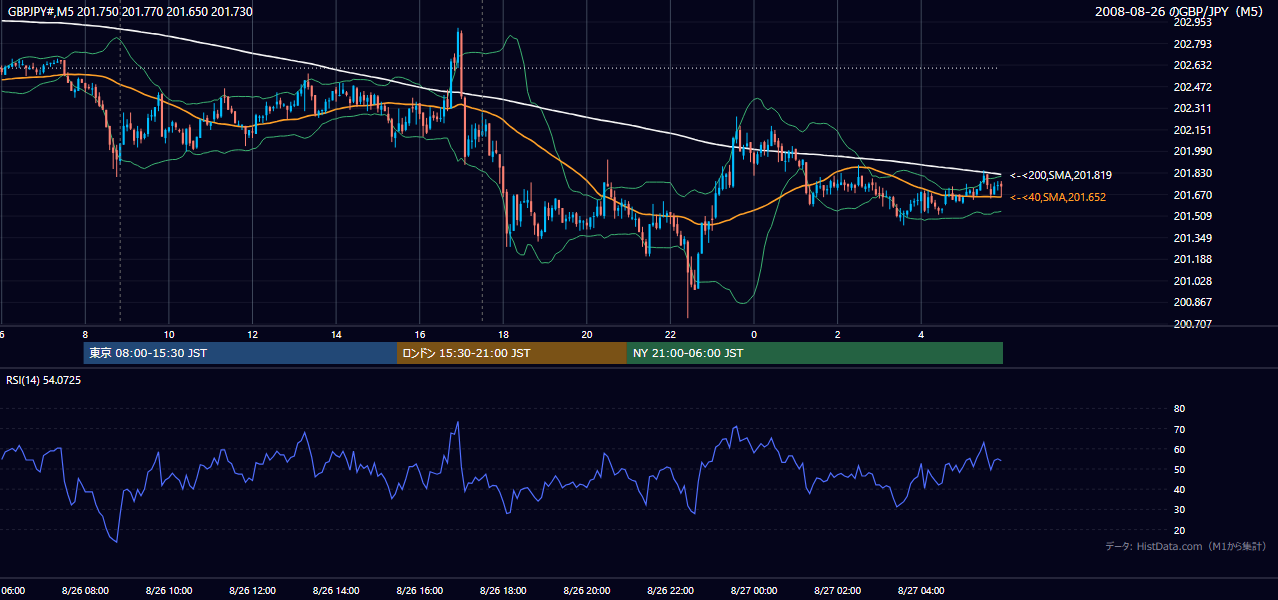Click the 8/27 00:00 date label

pos(754,590)
